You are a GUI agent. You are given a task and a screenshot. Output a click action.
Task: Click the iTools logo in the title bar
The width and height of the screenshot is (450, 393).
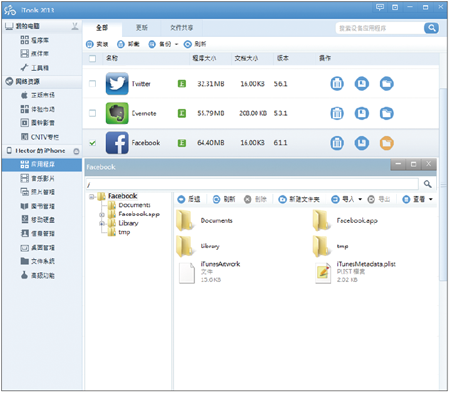pyautogui.click(x=10, y=10)
